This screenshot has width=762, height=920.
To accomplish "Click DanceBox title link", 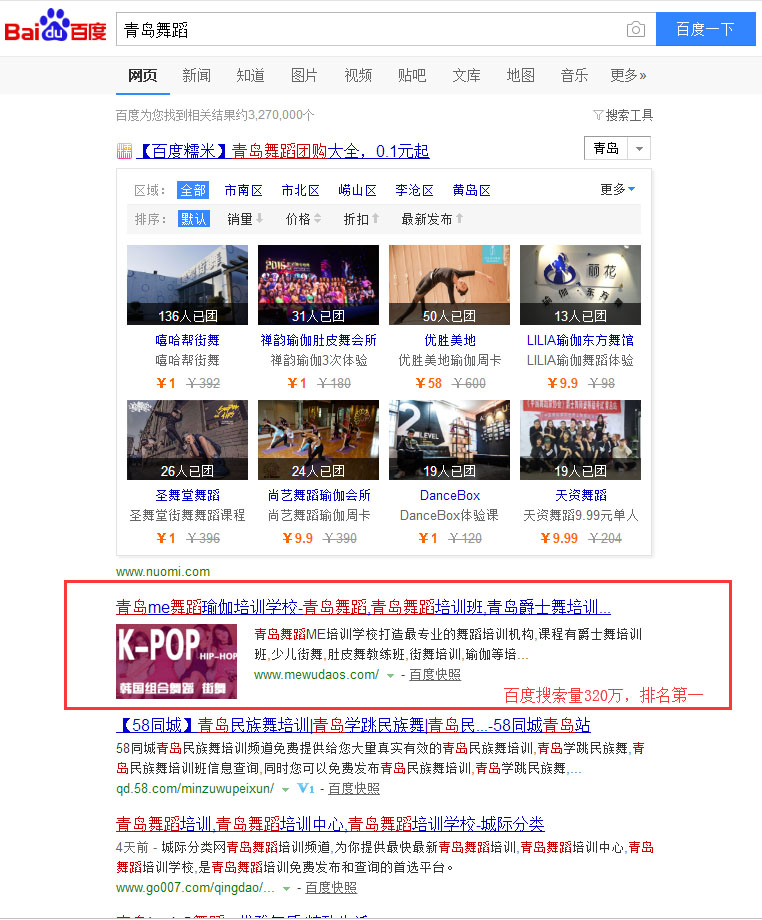I will [449, 495].
